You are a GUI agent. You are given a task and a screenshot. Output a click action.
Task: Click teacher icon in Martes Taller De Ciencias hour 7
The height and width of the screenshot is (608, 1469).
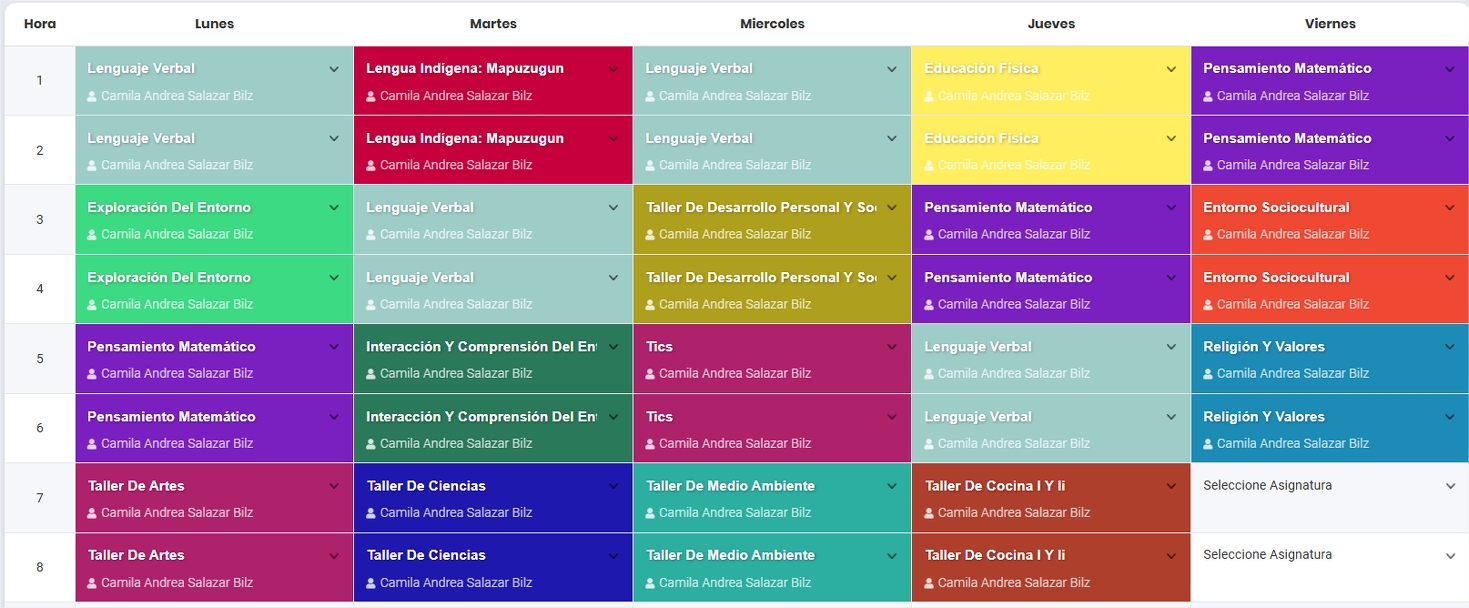click(371, 513)
